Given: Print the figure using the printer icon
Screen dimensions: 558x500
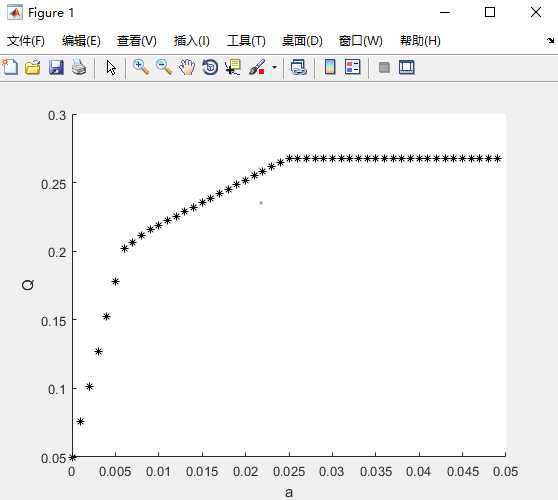Looking at the screenshot, I should 79,67.
